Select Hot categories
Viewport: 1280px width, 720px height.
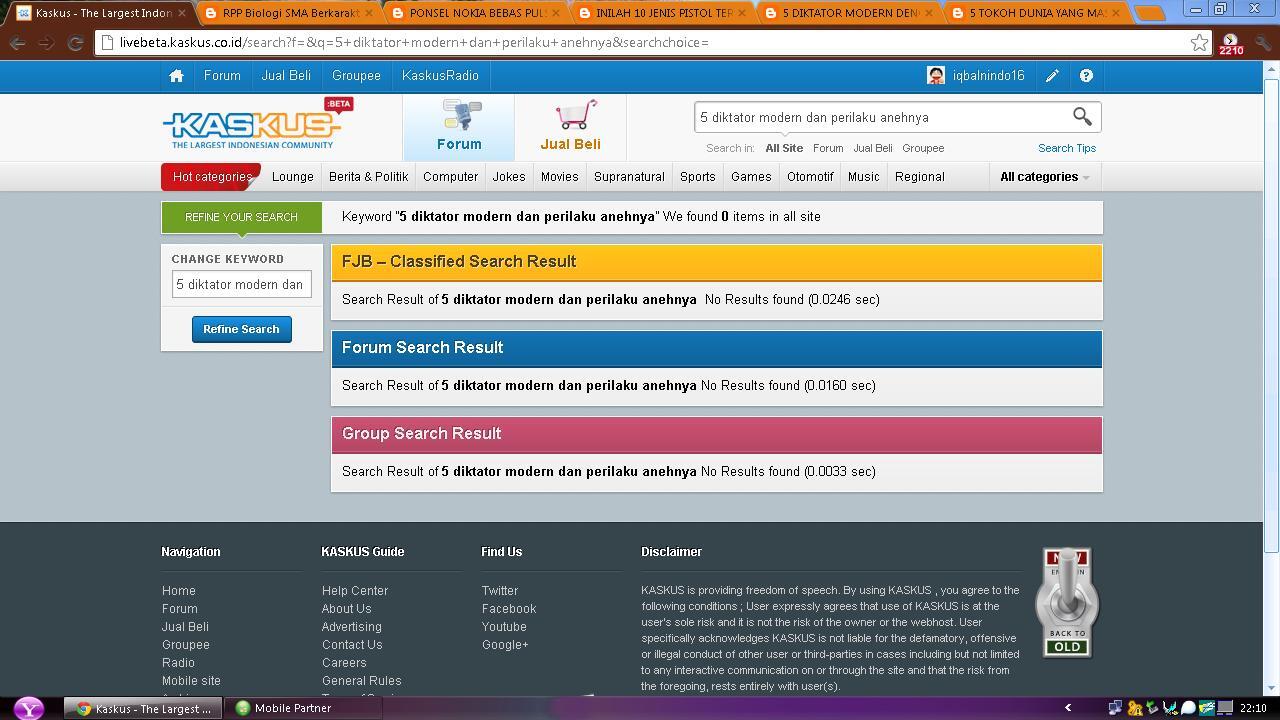pyautogui.click(x=211, y=177)
